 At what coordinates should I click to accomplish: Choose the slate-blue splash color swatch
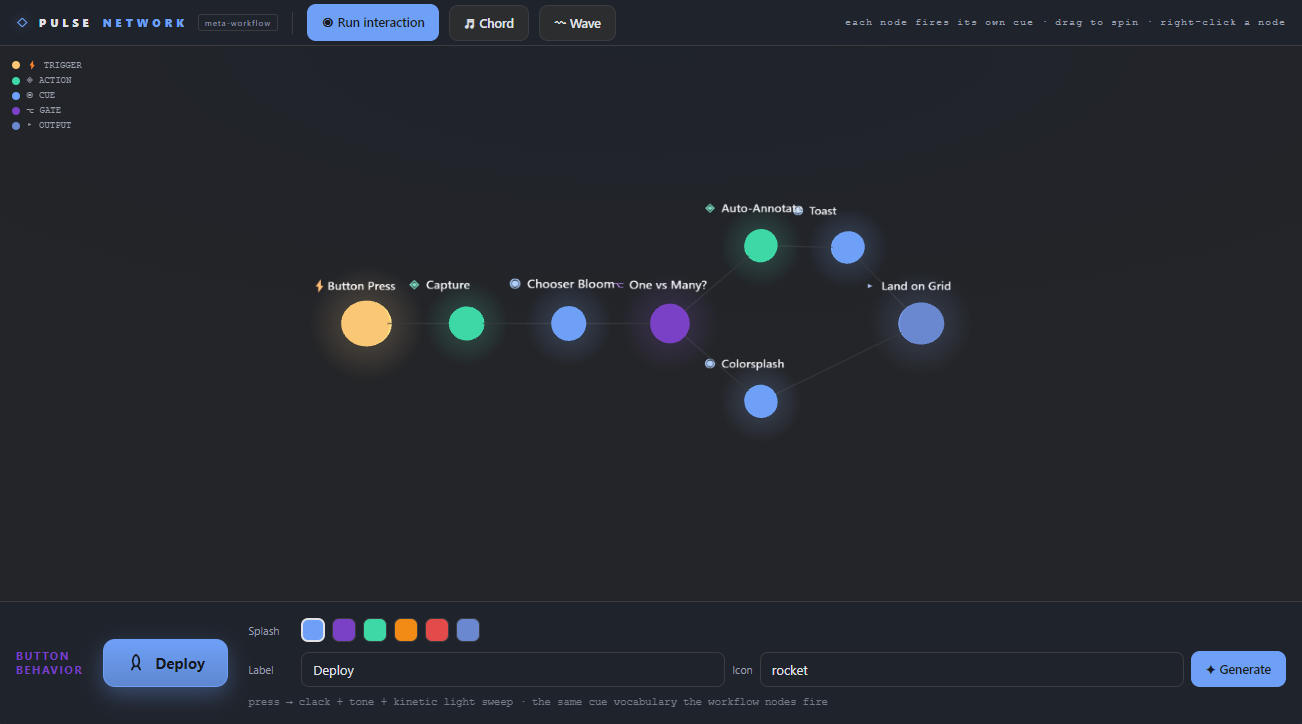pos(468,630)
